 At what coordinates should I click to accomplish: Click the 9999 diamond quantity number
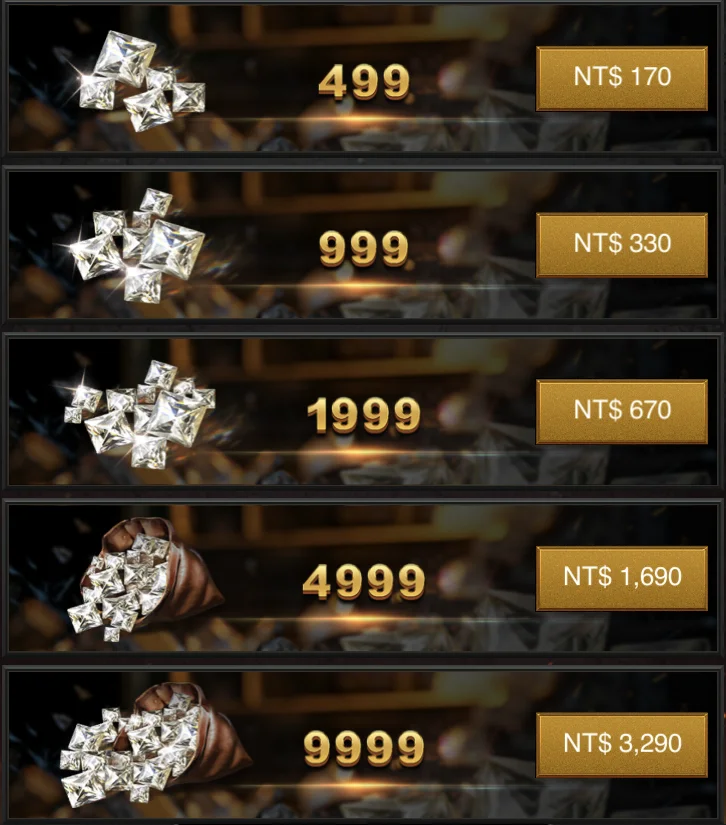(x=364, y=748)
